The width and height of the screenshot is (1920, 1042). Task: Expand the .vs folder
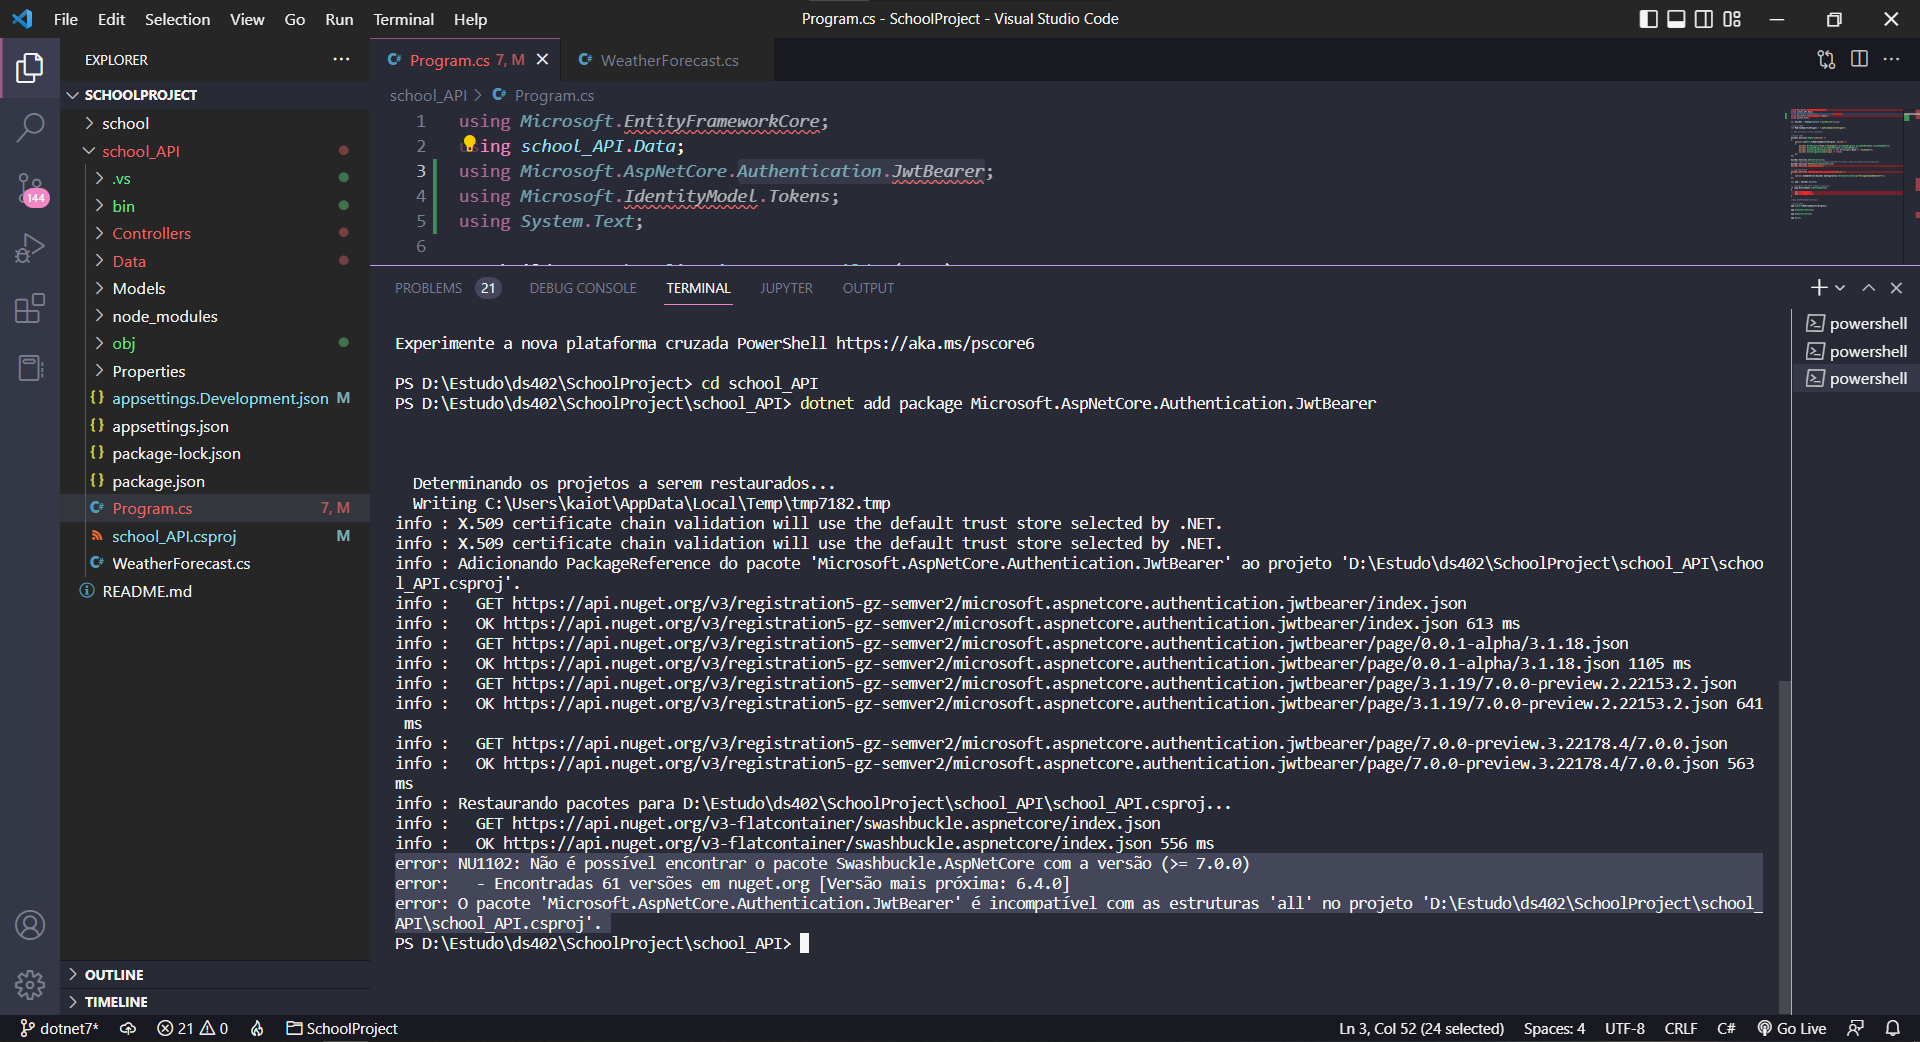(x=215, y=178)
